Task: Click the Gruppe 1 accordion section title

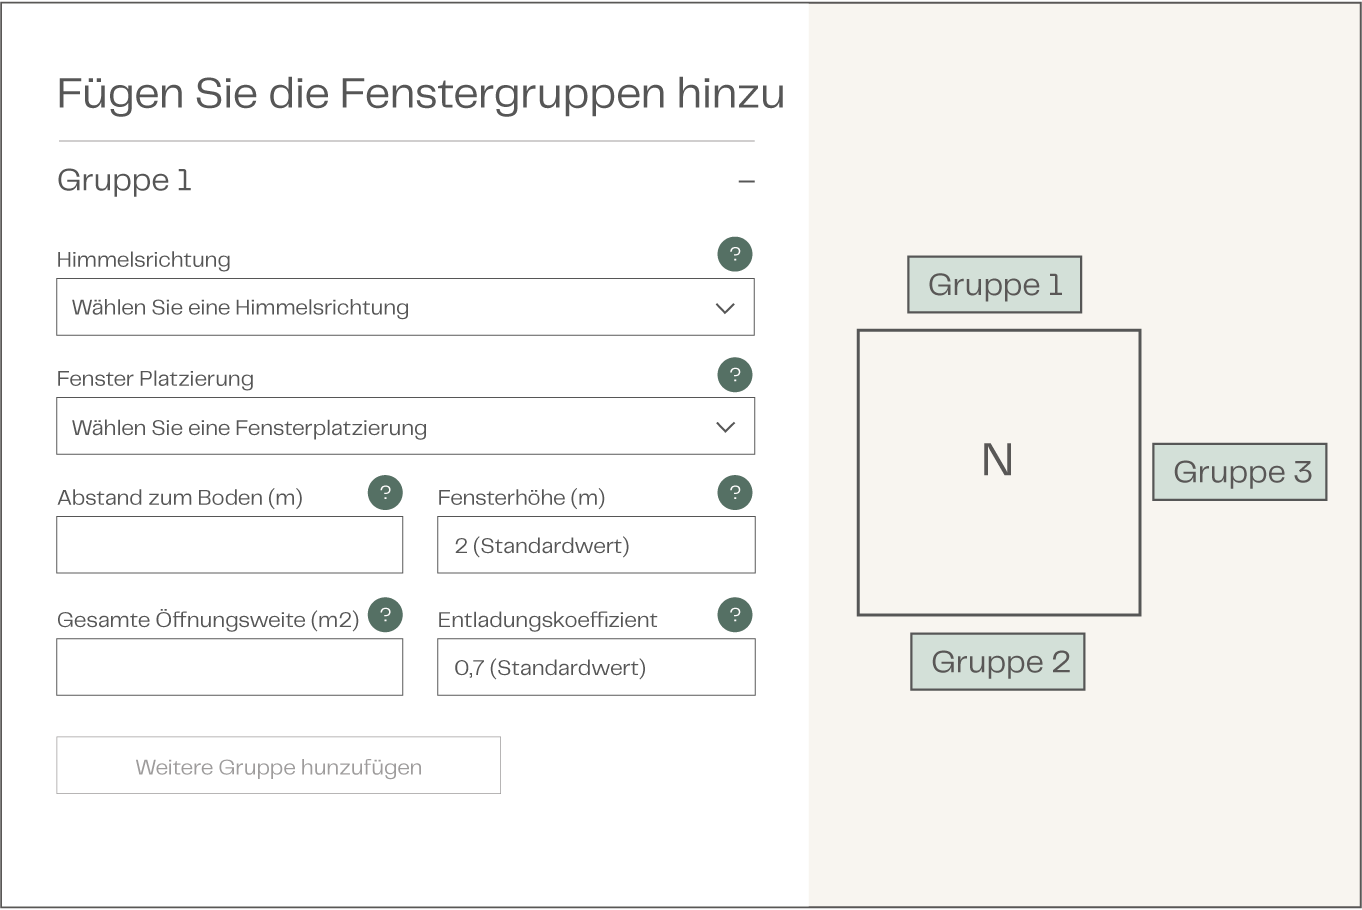Action: click(124, 180)
